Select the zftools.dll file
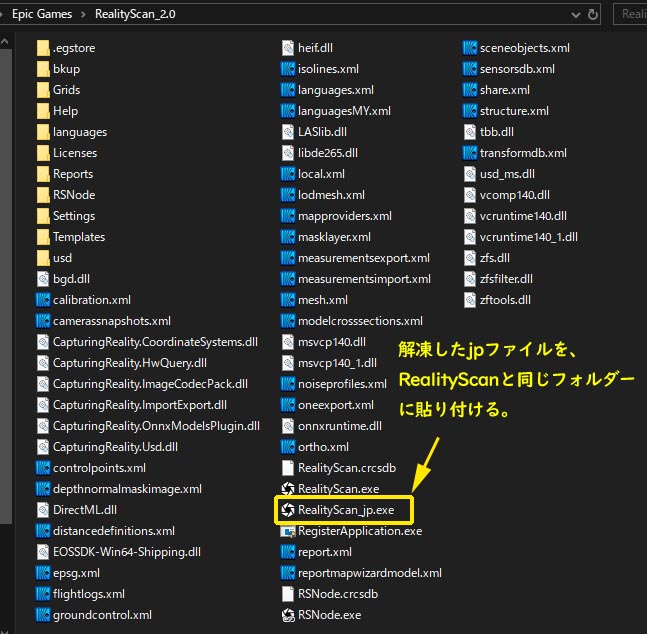The width and height of the screenshot is (647, 634). (505, 300)
